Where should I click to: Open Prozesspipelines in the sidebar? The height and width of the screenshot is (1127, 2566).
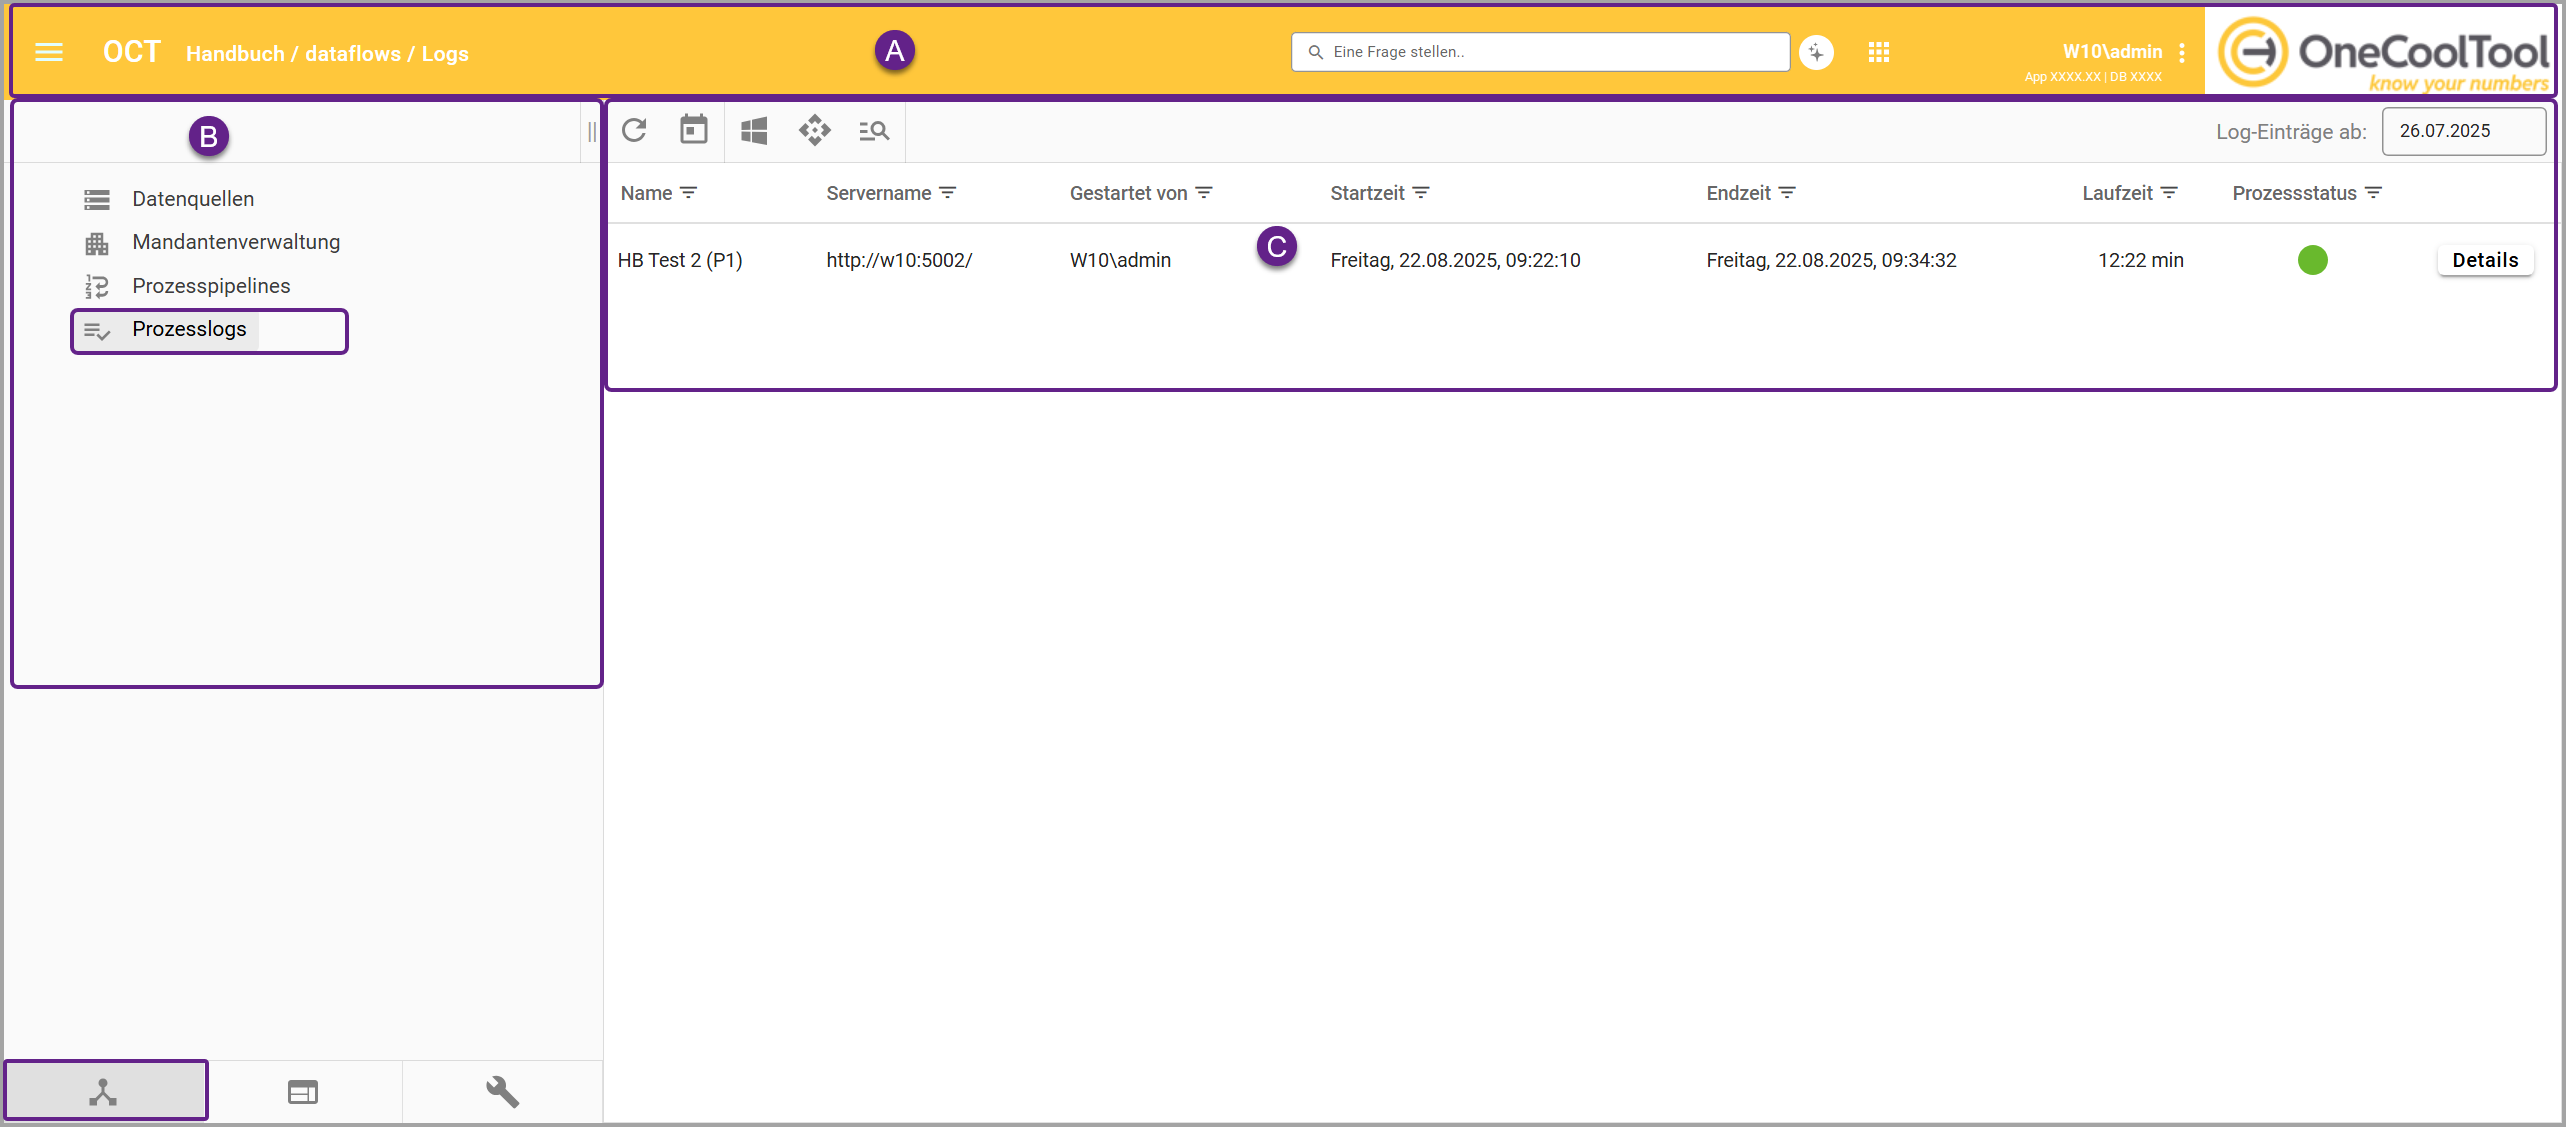[x=211, y=286]
